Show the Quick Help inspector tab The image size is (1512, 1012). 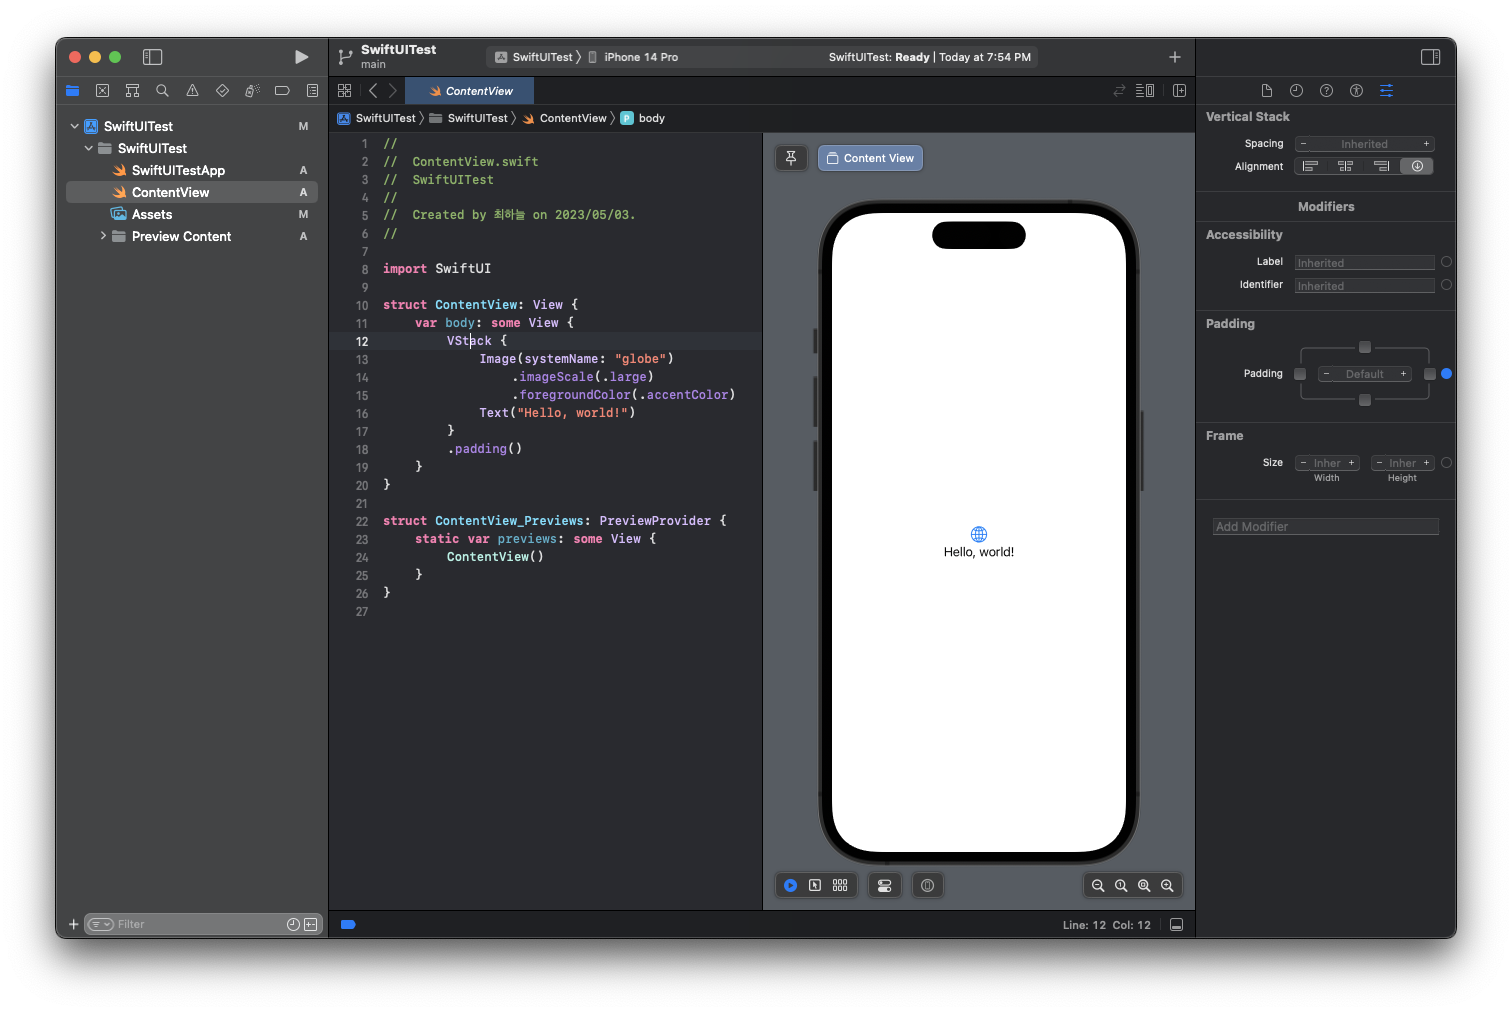point(1326,91)
